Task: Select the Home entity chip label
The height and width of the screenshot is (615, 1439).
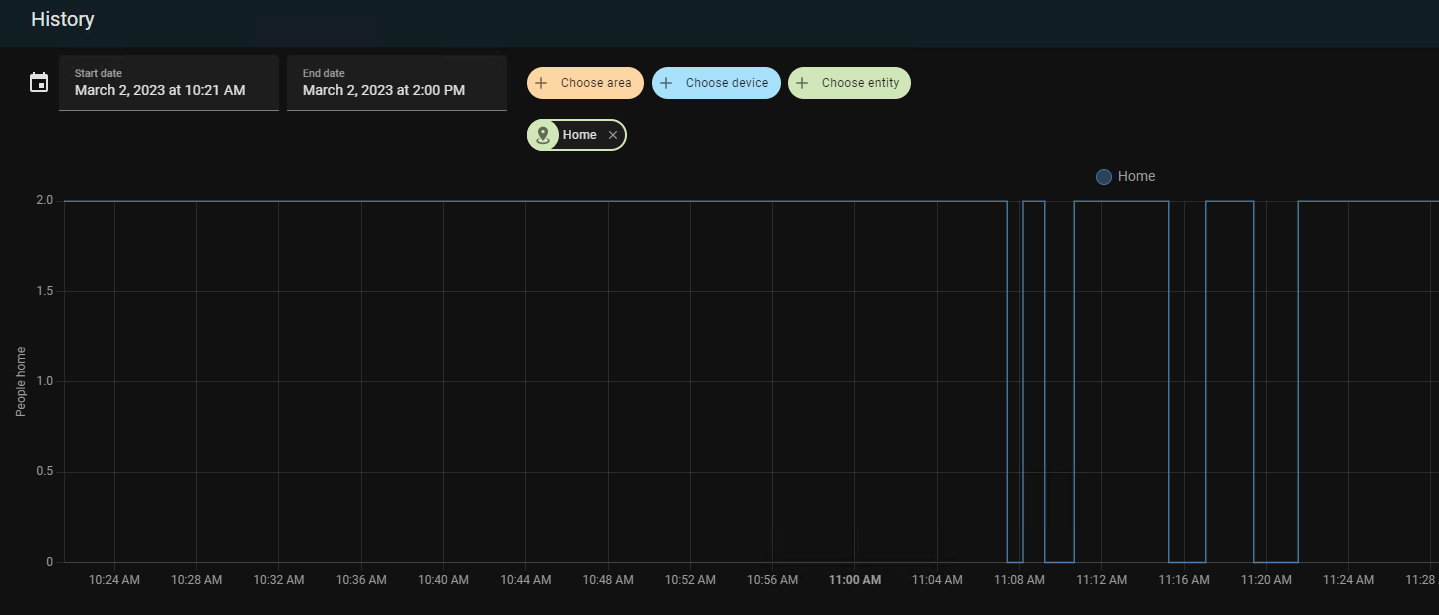Action: (579, 135)
